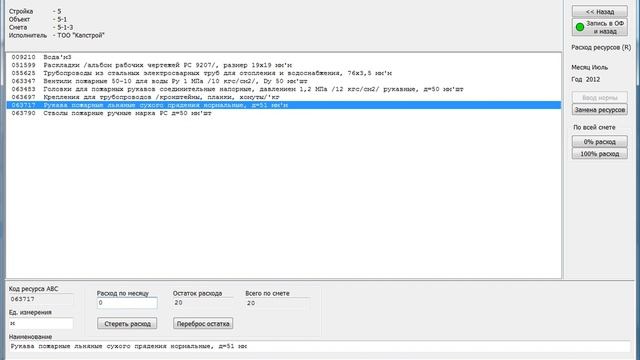
Task: Click 'Запись в ОФ и назад' button
Action: 600,27
